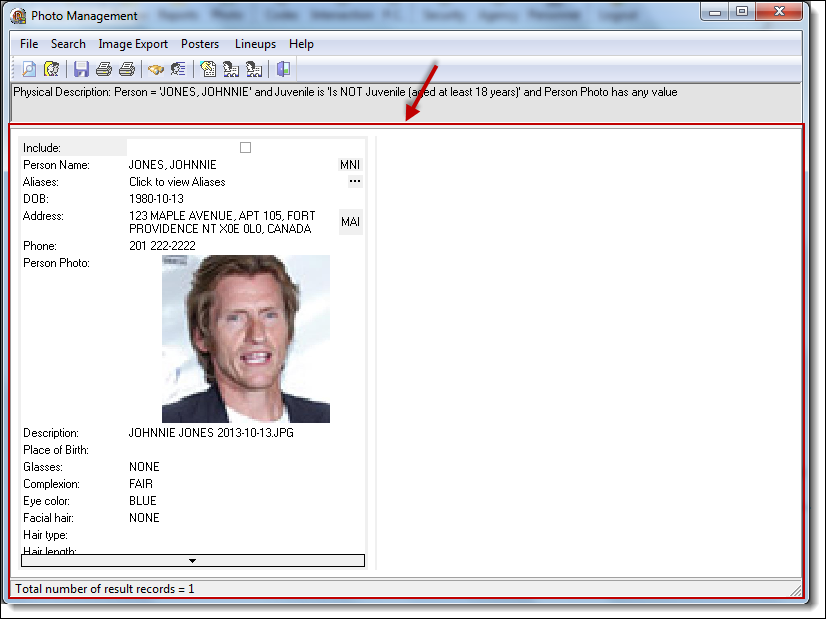Click the new search magnifier toolbar icon
The height and width of the screenshot is (619, 826).
point(29,69)
